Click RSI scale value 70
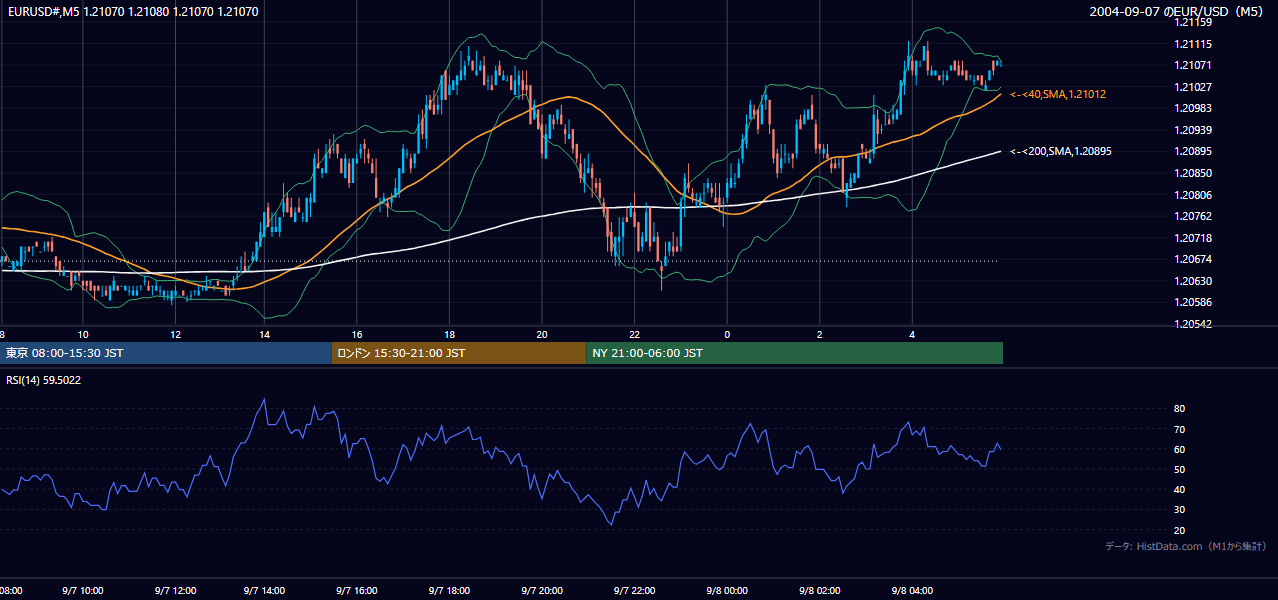This screenshot has width=1278, height=600. pyautogui.click(x=1180, y=429)
